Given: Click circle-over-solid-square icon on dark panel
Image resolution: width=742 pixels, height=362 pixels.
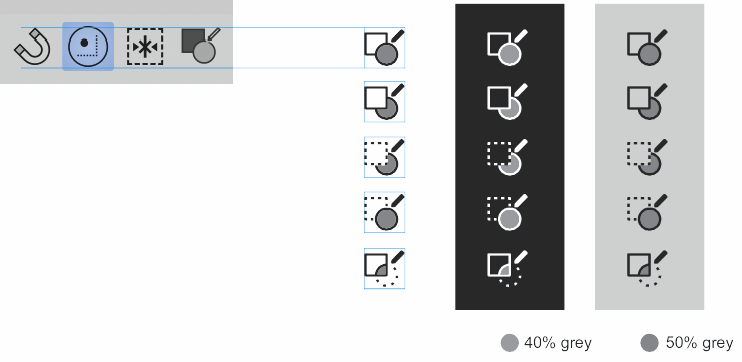Looking at the screenshot, I should click(x=508, y=47).
